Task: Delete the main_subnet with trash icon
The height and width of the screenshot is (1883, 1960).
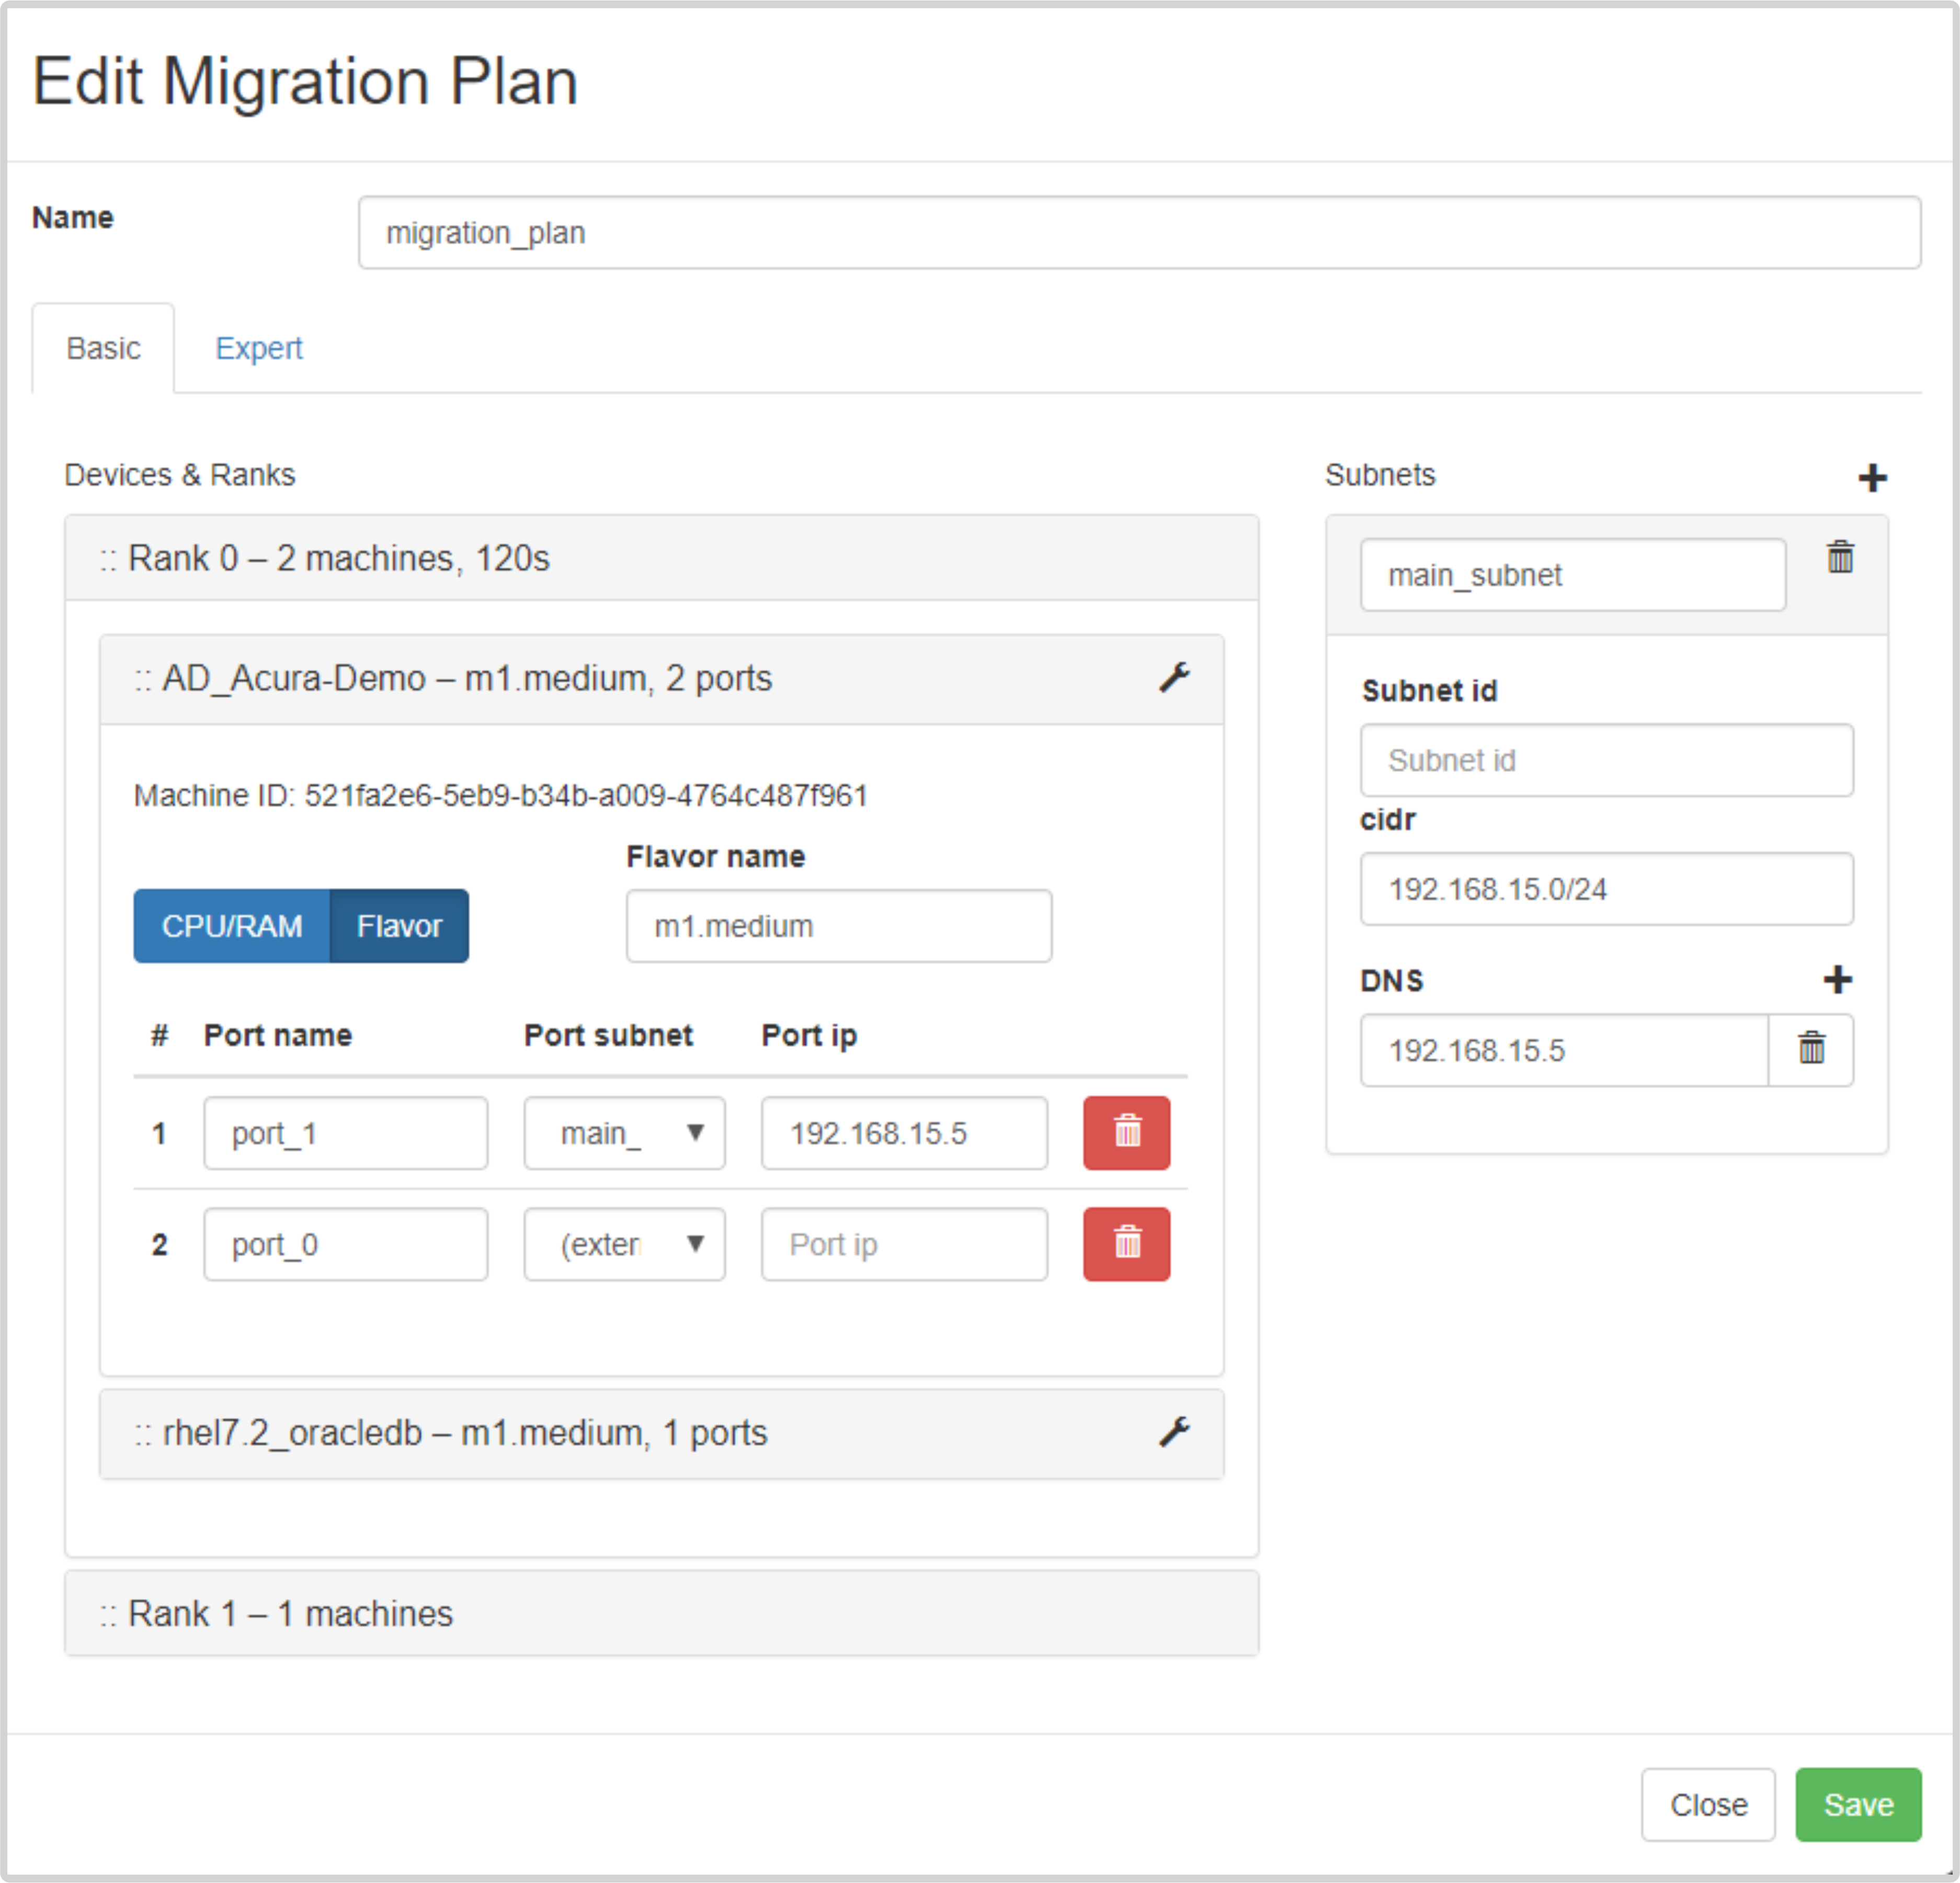Action: point(1840,556)
